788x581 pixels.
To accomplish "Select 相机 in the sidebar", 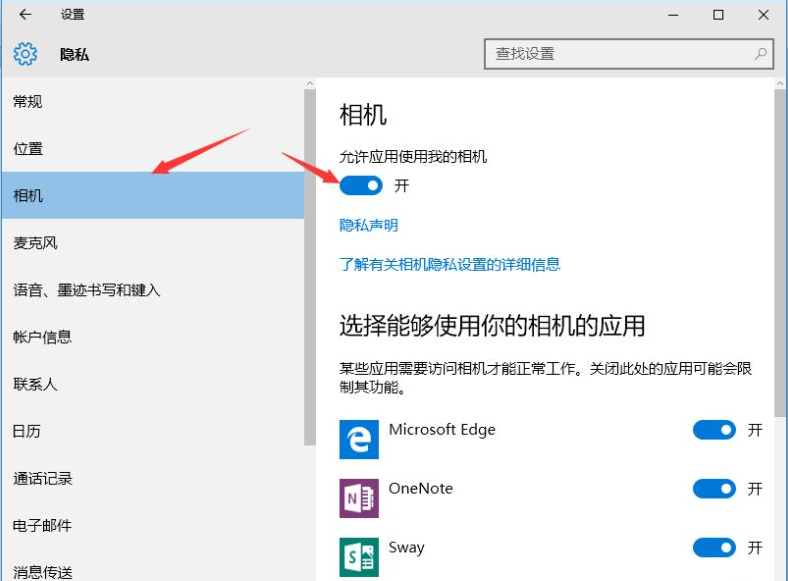I will 153,195.
